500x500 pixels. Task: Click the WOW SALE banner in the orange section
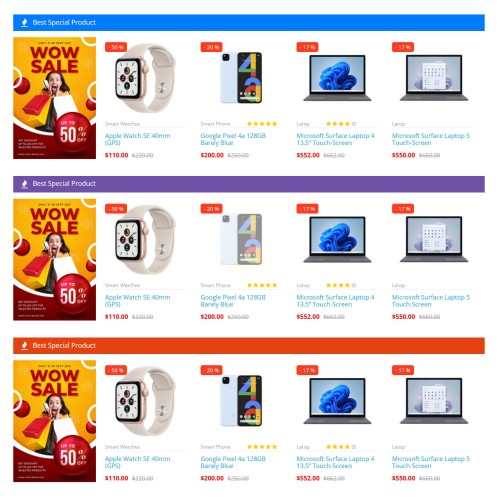(55, 421)
